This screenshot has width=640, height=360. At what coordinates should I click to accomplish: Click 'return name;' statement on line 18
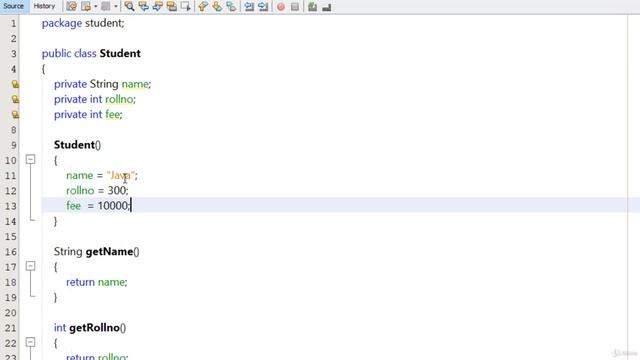coord(97,282)
